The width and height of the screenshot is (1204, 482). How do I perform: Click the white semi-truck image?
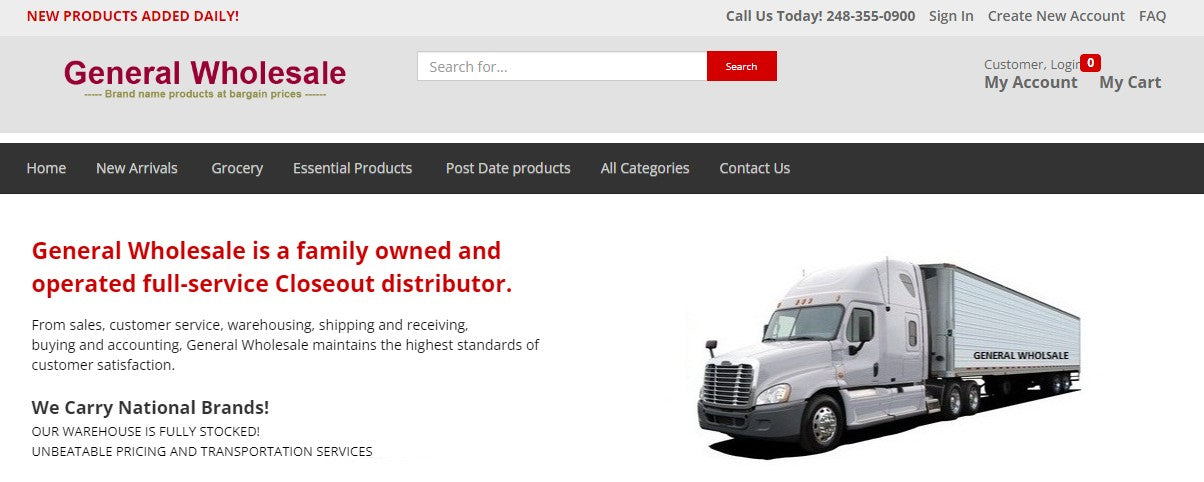pos(885,355)
